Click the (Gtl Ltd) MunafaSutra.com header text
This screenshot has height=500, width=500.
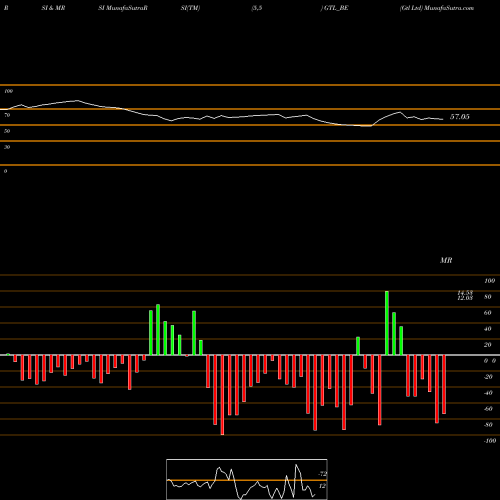click(437, 8)
